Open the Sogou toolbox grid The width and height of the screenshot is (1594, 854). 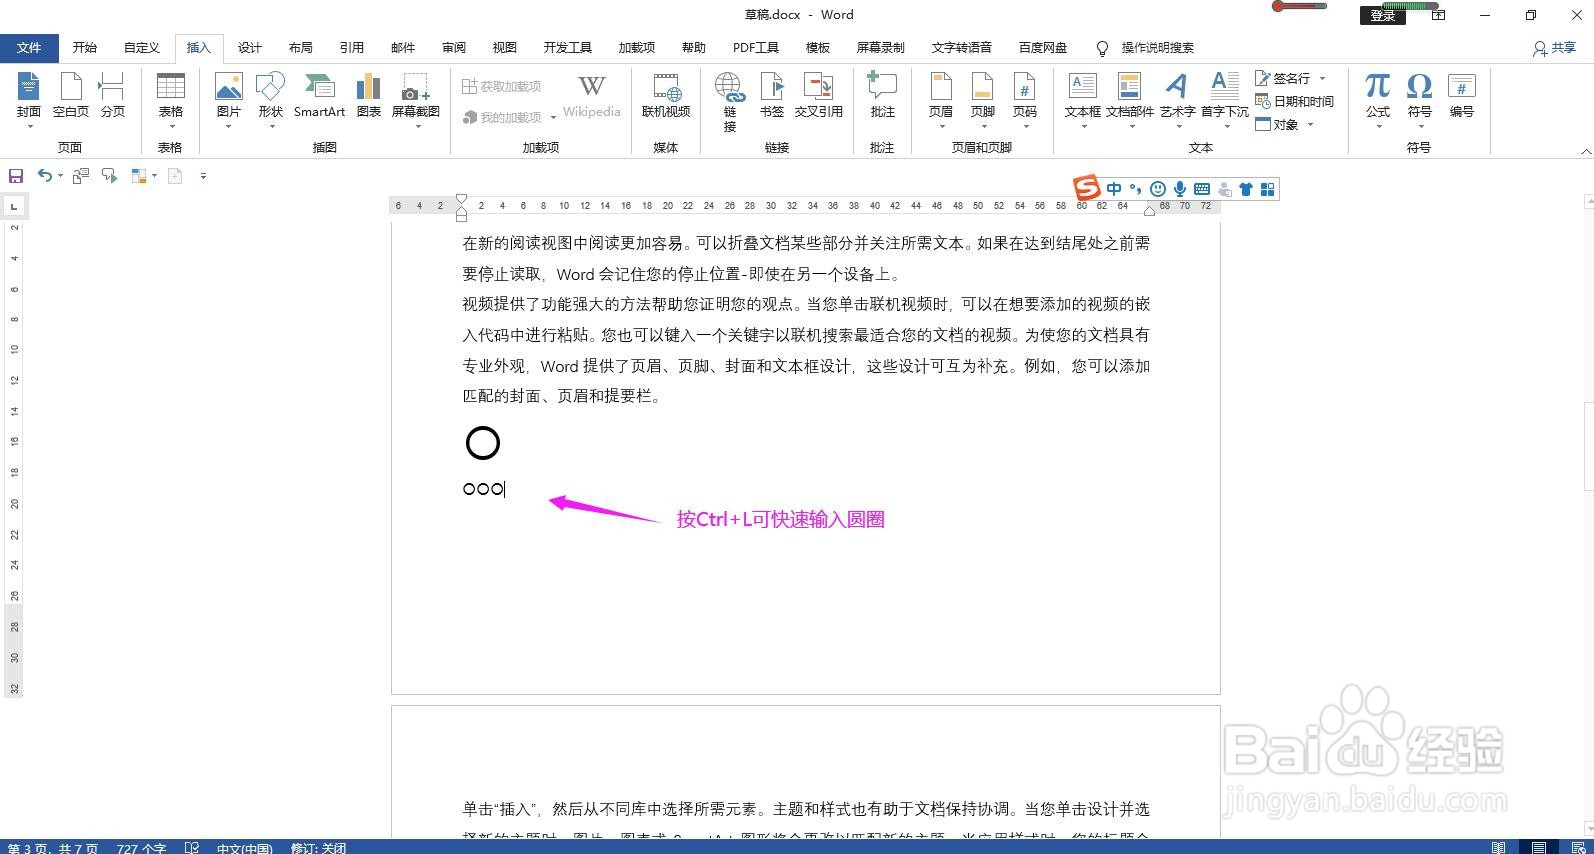point(1268,189)
